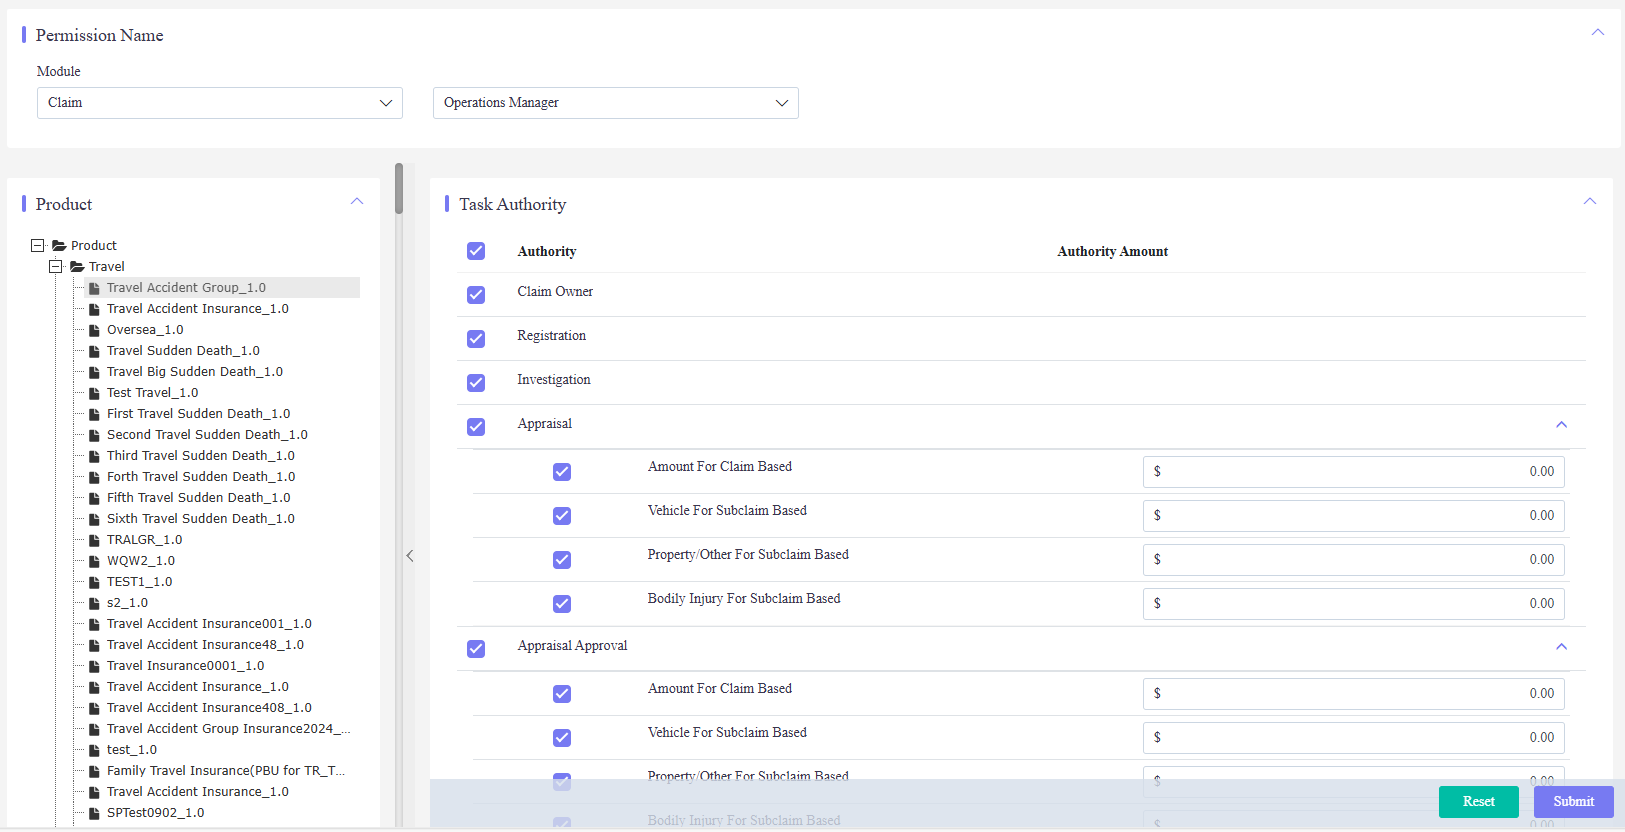Select Travel Sudden Death_1.0 product

click(183, 351)
